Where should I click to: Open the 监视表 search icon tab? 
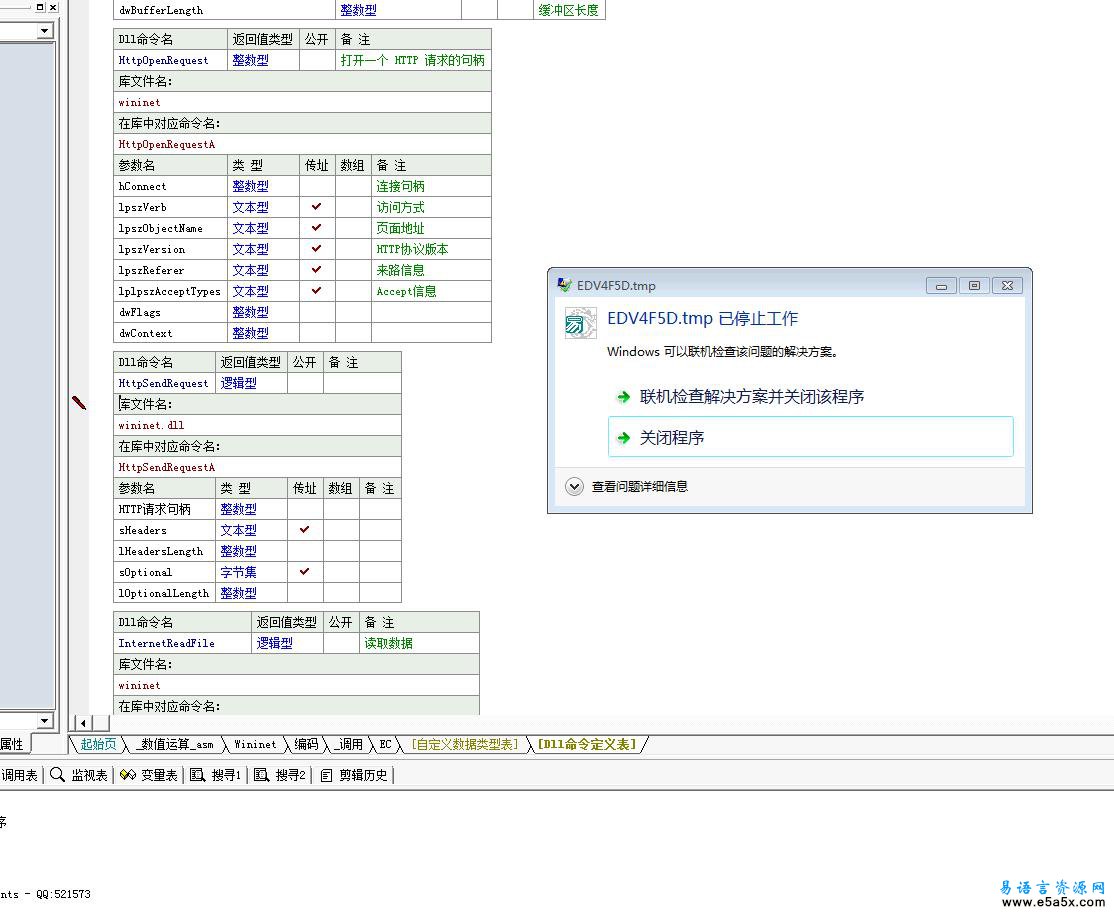click(78, 775)
